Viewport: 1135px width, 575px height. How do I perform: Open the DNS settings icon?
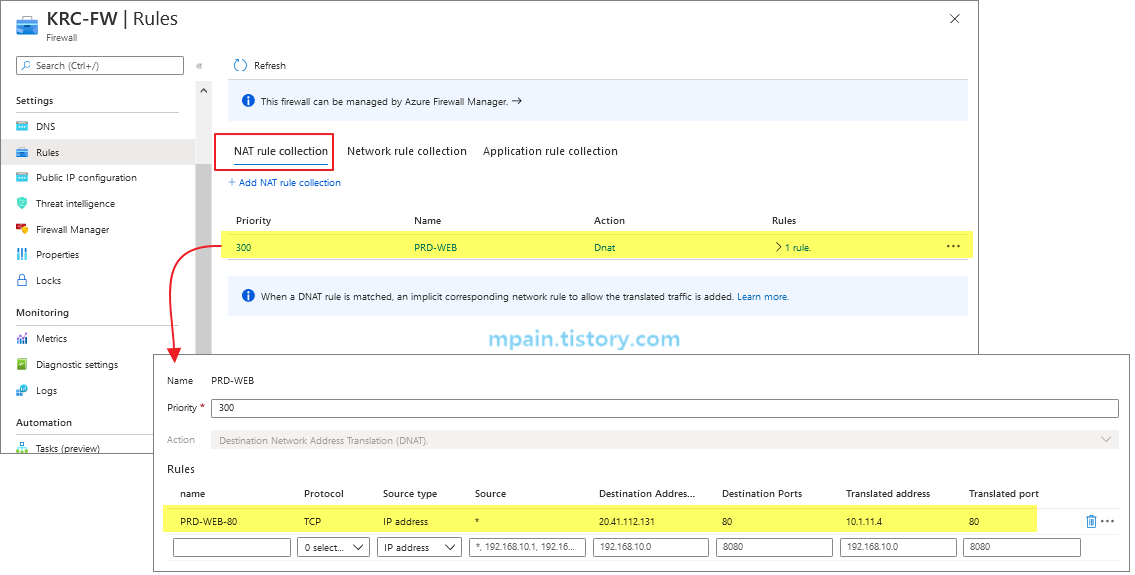(22, 127)
